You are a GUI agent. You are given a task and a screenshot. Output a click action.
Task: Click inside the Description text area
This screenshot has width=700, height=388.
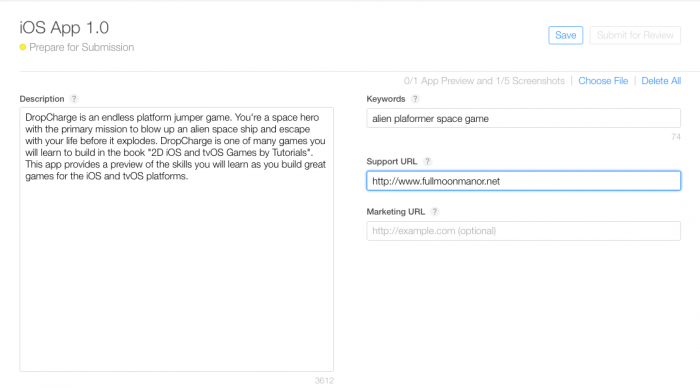tap(176, 239)
